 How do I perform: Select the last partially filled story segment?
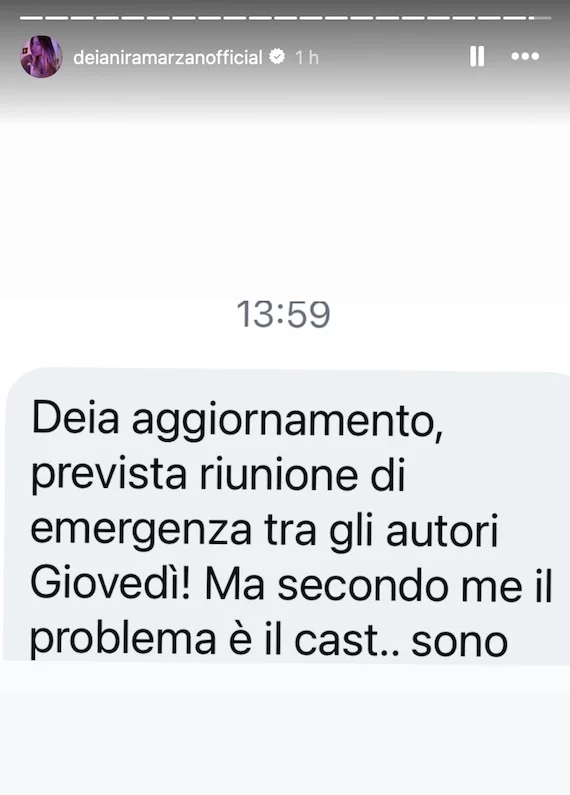(540, 18)
